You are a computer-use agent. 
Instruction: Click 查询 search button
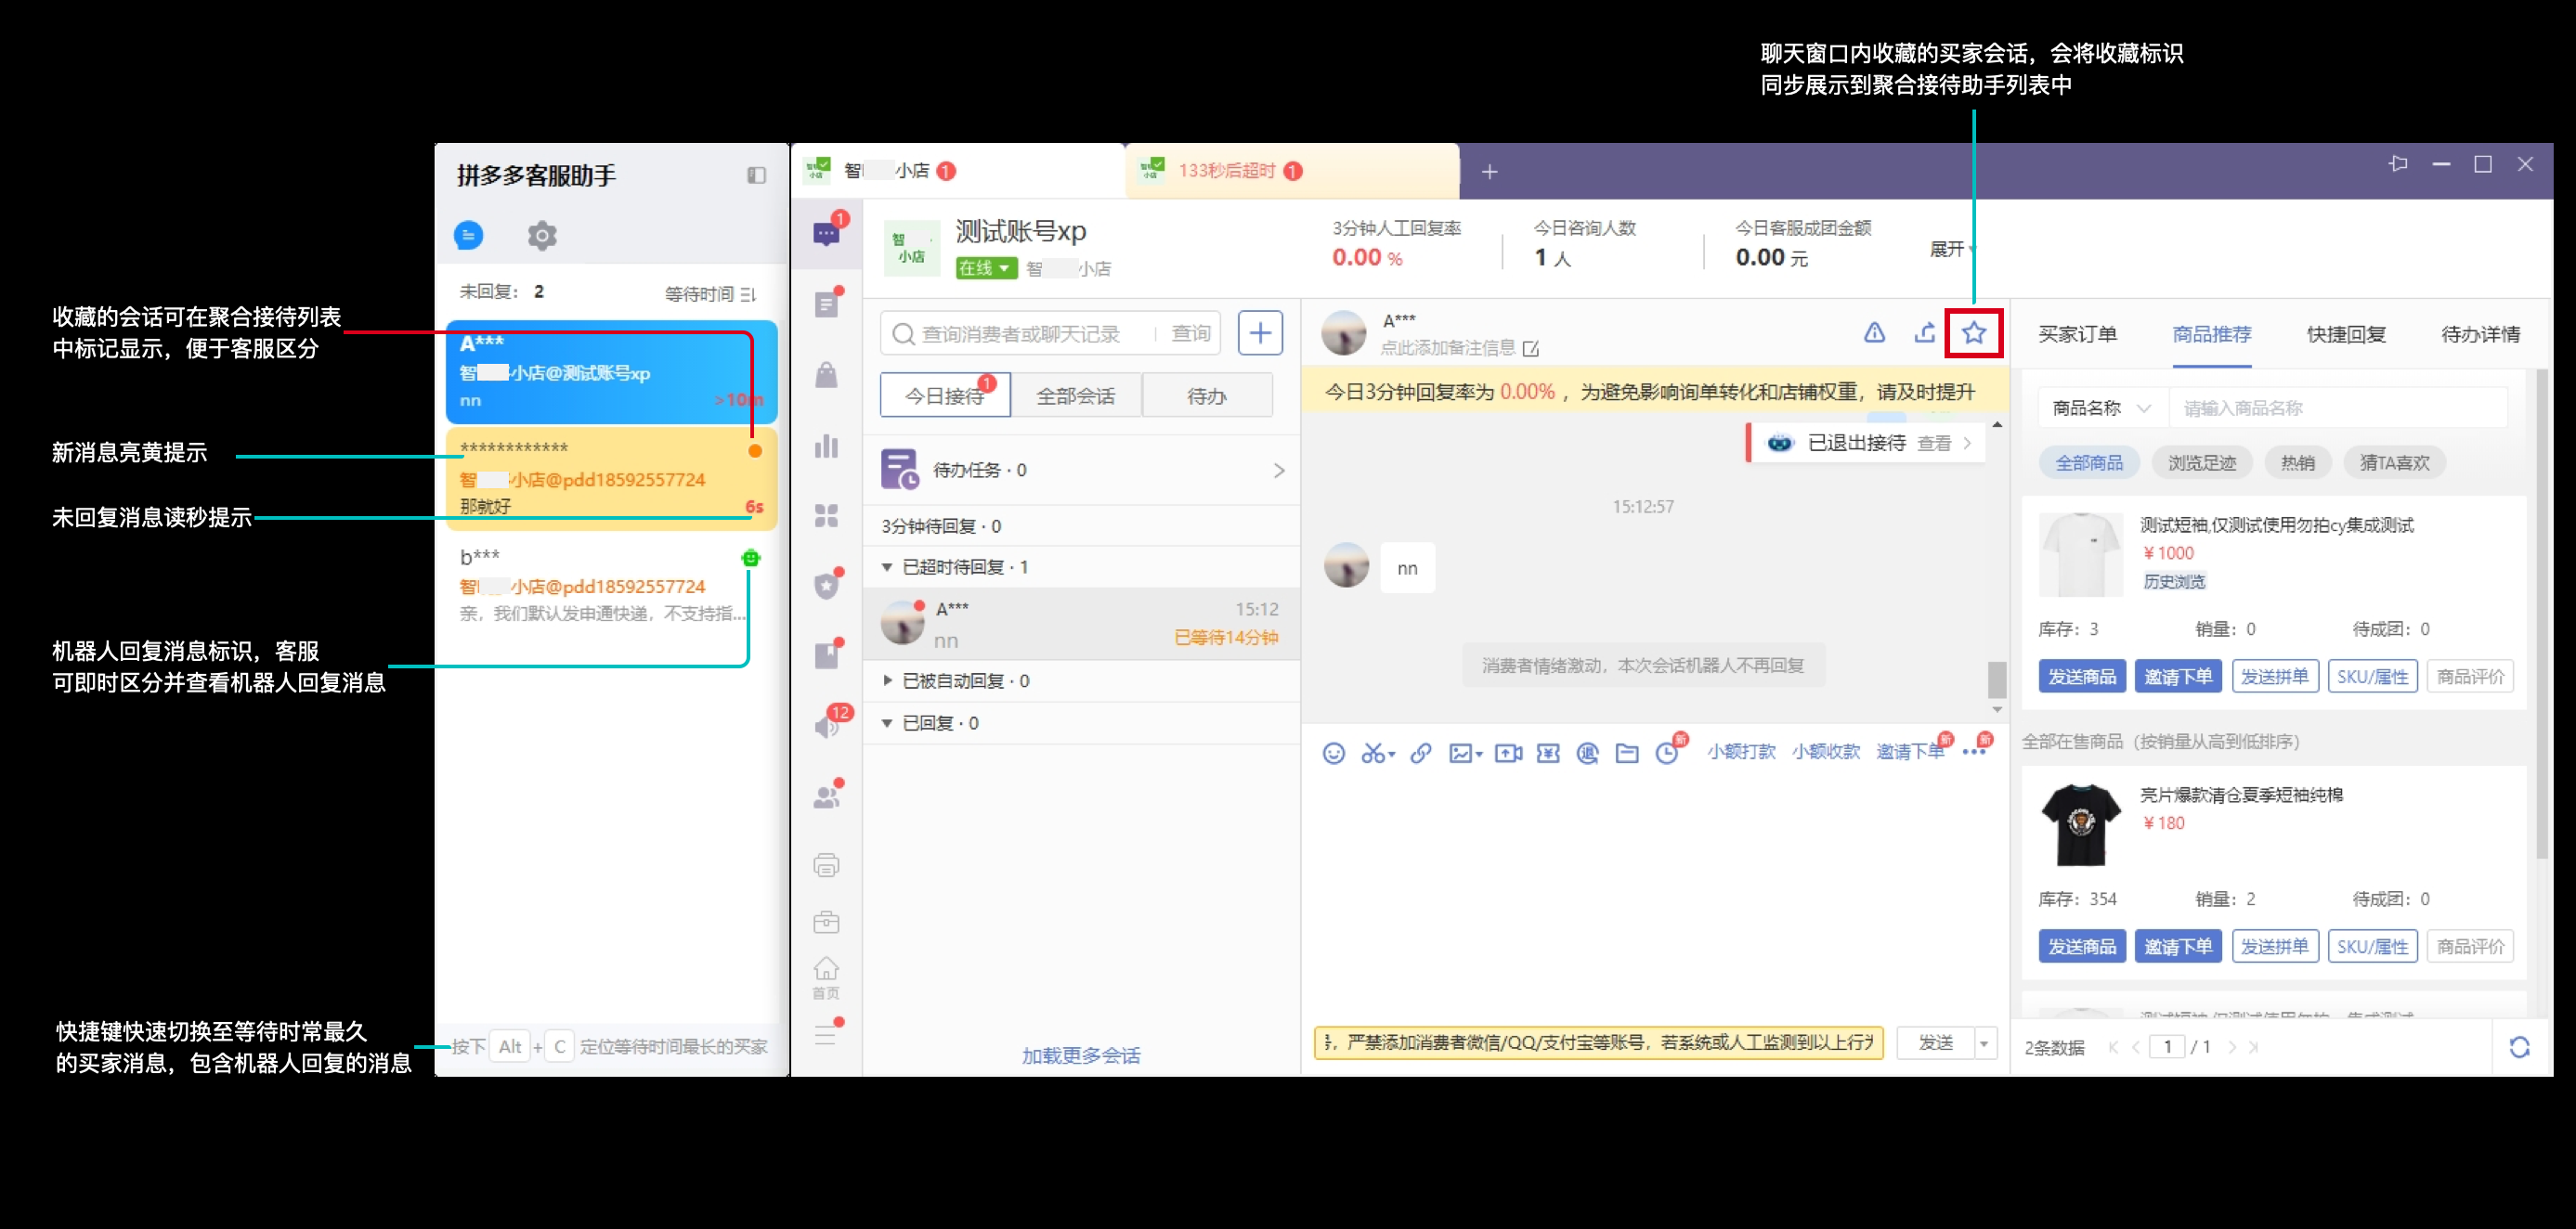1190,333
